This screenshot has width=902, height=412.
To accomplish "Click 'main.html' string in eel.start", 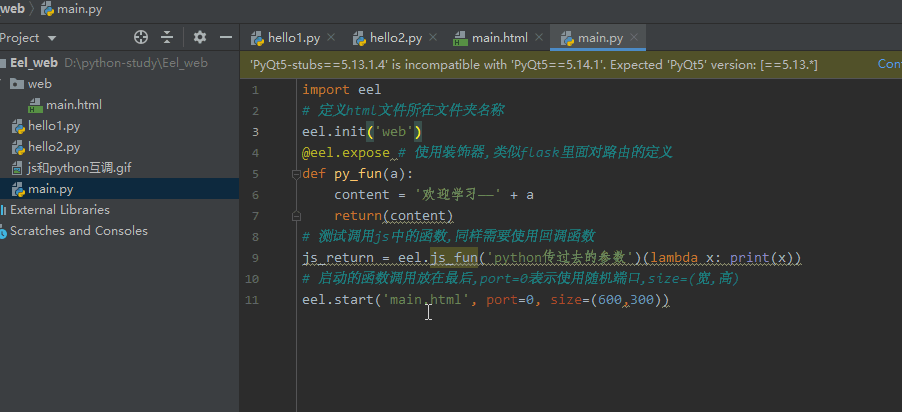I will (426, 300).
